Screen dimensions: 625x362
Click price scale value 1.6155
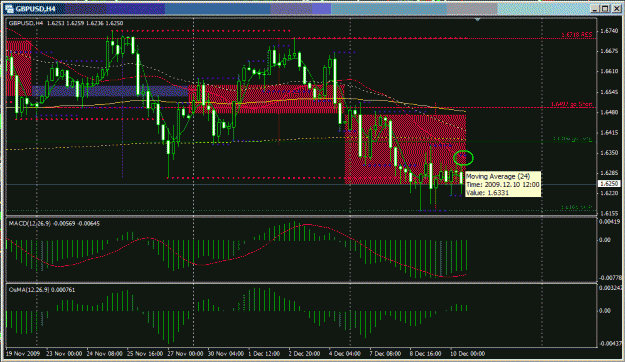(x=609, y=213)
